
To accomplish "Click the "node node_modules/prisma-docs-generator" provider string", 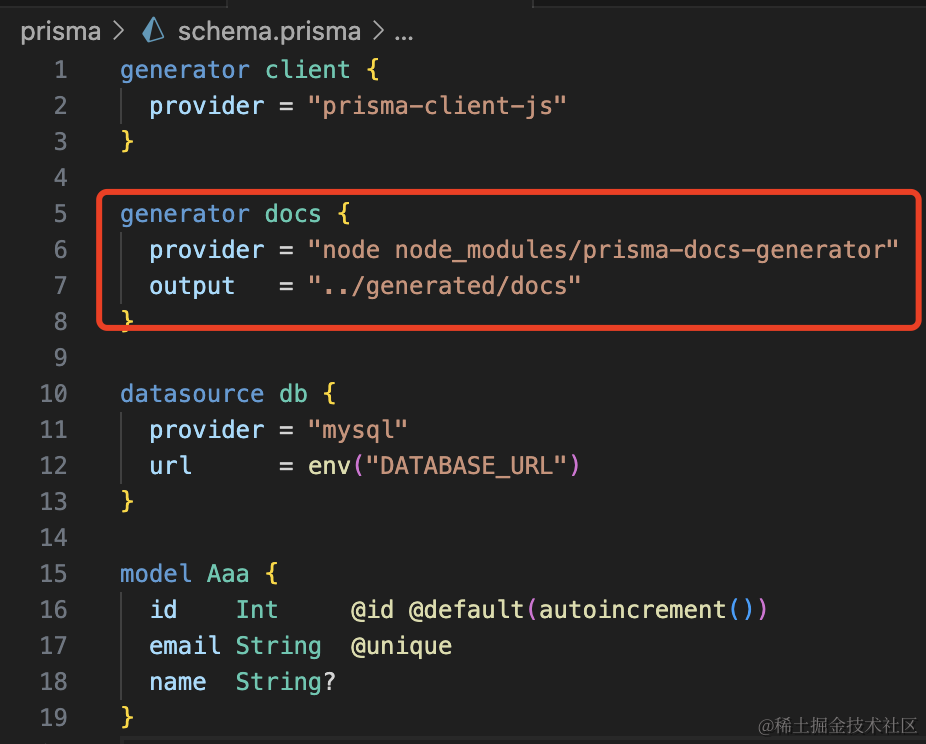I will (603, 250).
